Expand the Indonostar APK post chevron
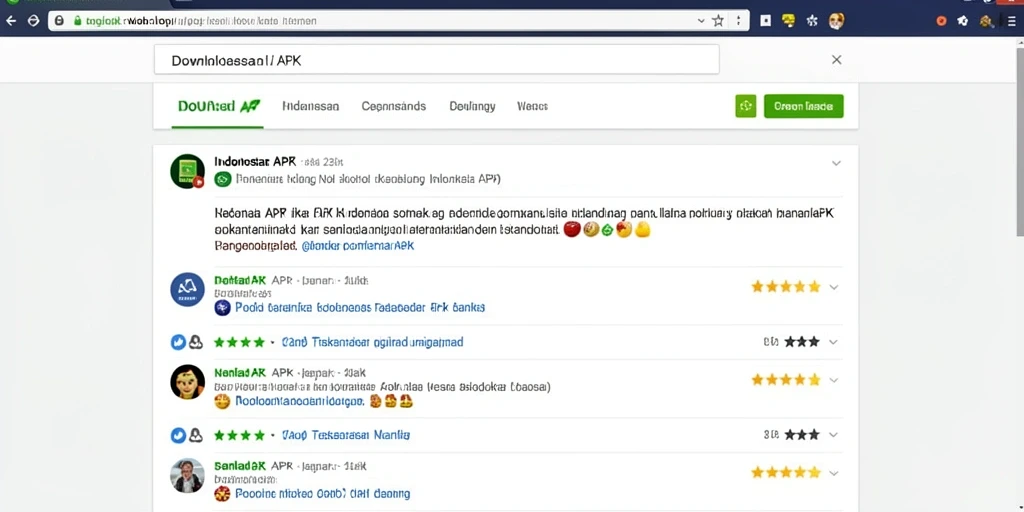This screenshot has height=512, width=1024. [x=836, y=163]
